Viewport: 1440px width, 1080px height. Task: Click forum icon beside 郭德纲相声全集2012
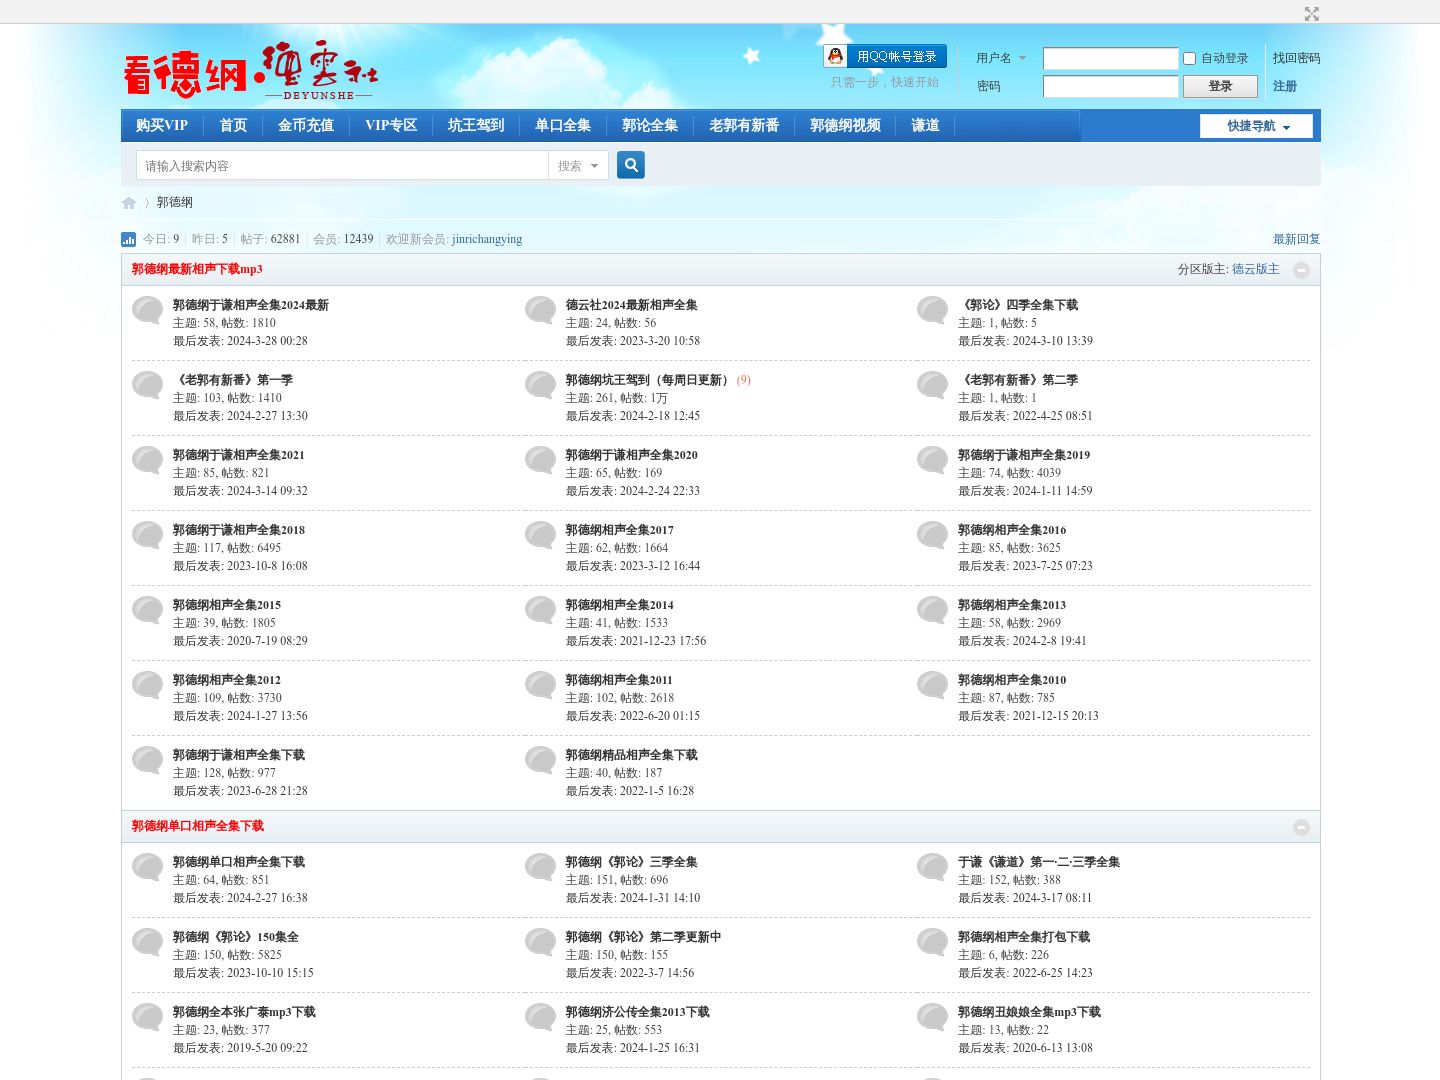click(148, 685)
